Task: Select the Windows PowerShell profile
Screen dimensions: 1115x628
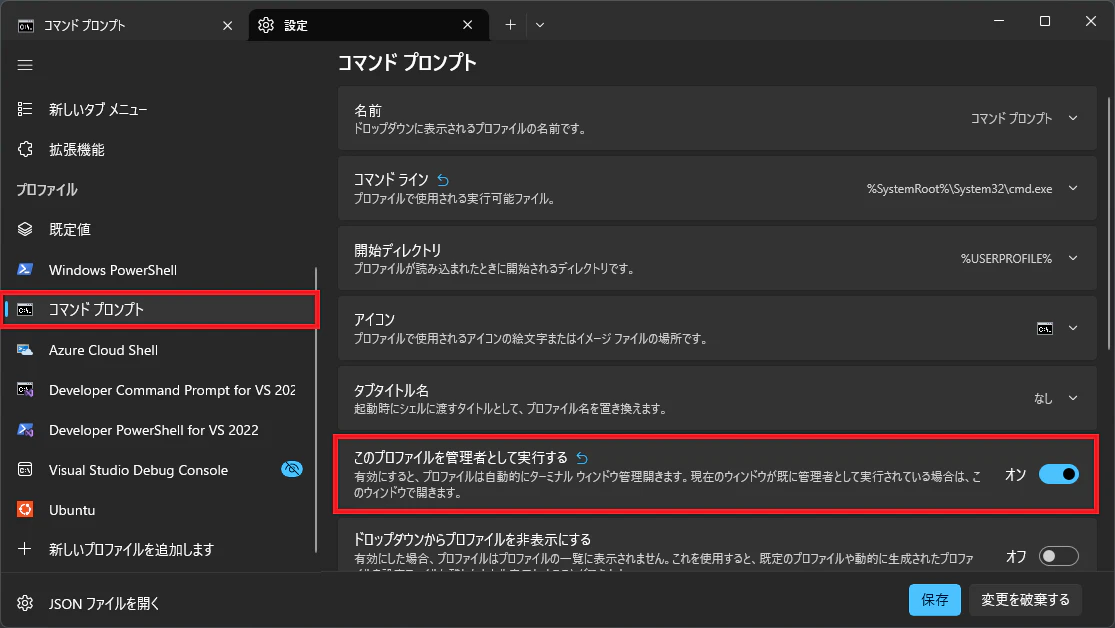Action: (x=159, y=270)
